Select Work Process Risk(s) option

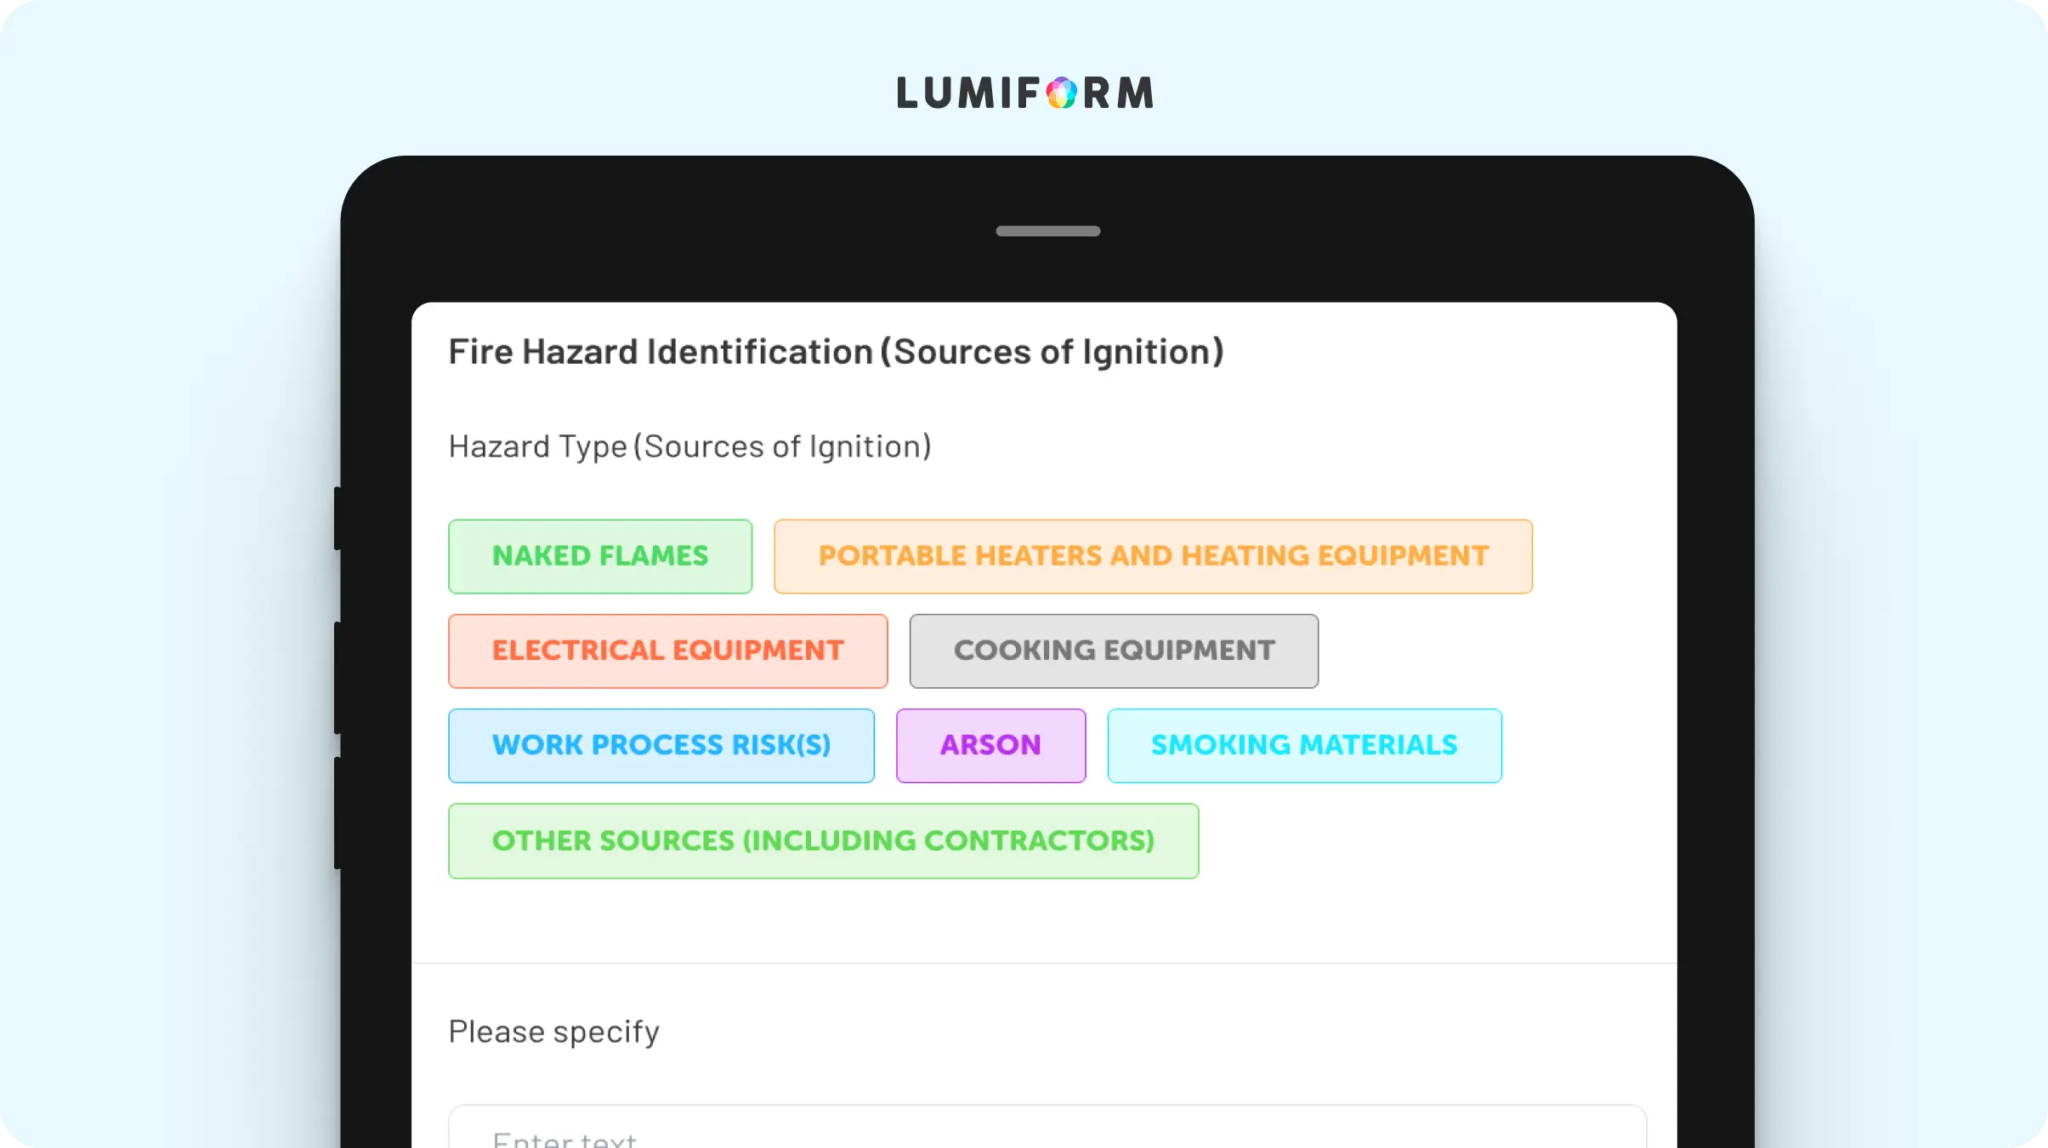tap(661, 746)
